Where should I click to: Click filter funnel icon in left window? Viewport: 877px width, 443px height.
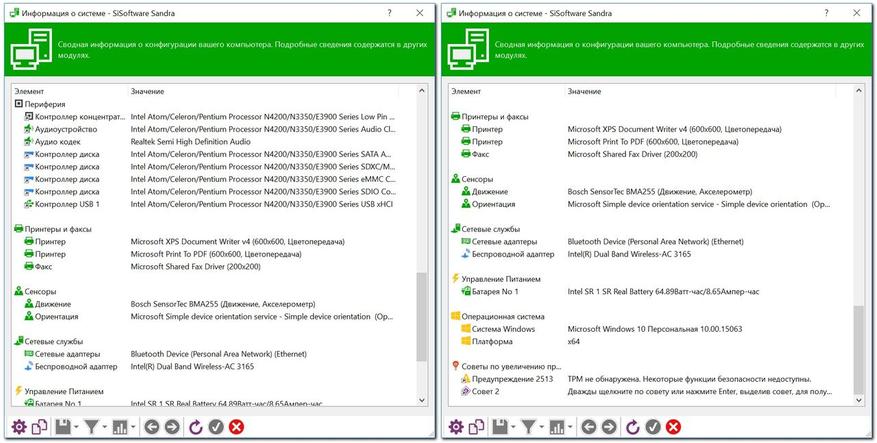point(91,427)
